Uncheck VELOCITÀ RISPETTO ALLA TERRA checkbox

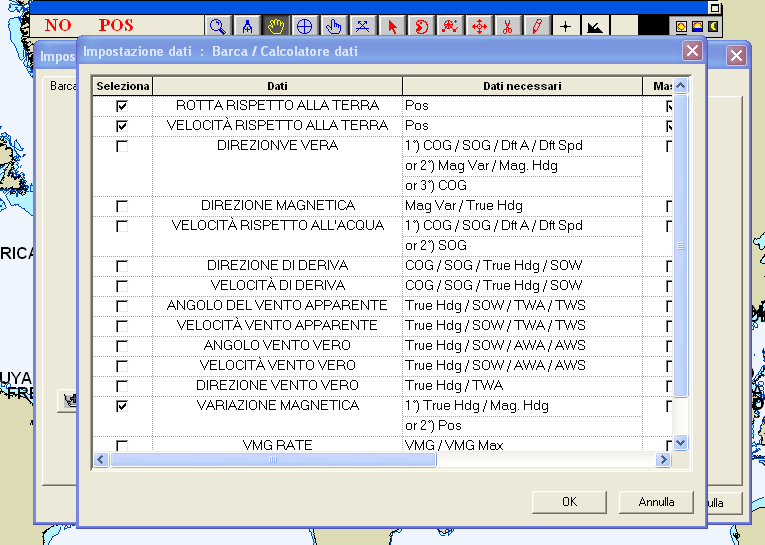pyautogui.click(x=122, y=126)
